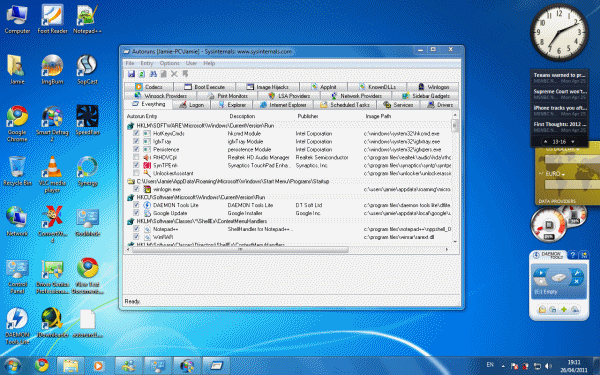Click the Save toolbar icon in Autoruns

coord(131,74)
